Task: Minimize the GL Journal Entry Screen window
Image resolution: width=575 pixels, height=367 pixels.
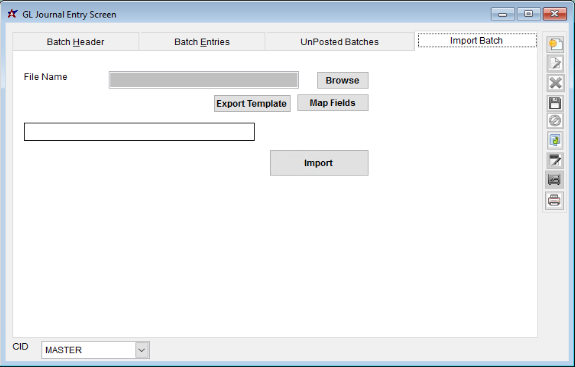Action: tap(503, 14)
